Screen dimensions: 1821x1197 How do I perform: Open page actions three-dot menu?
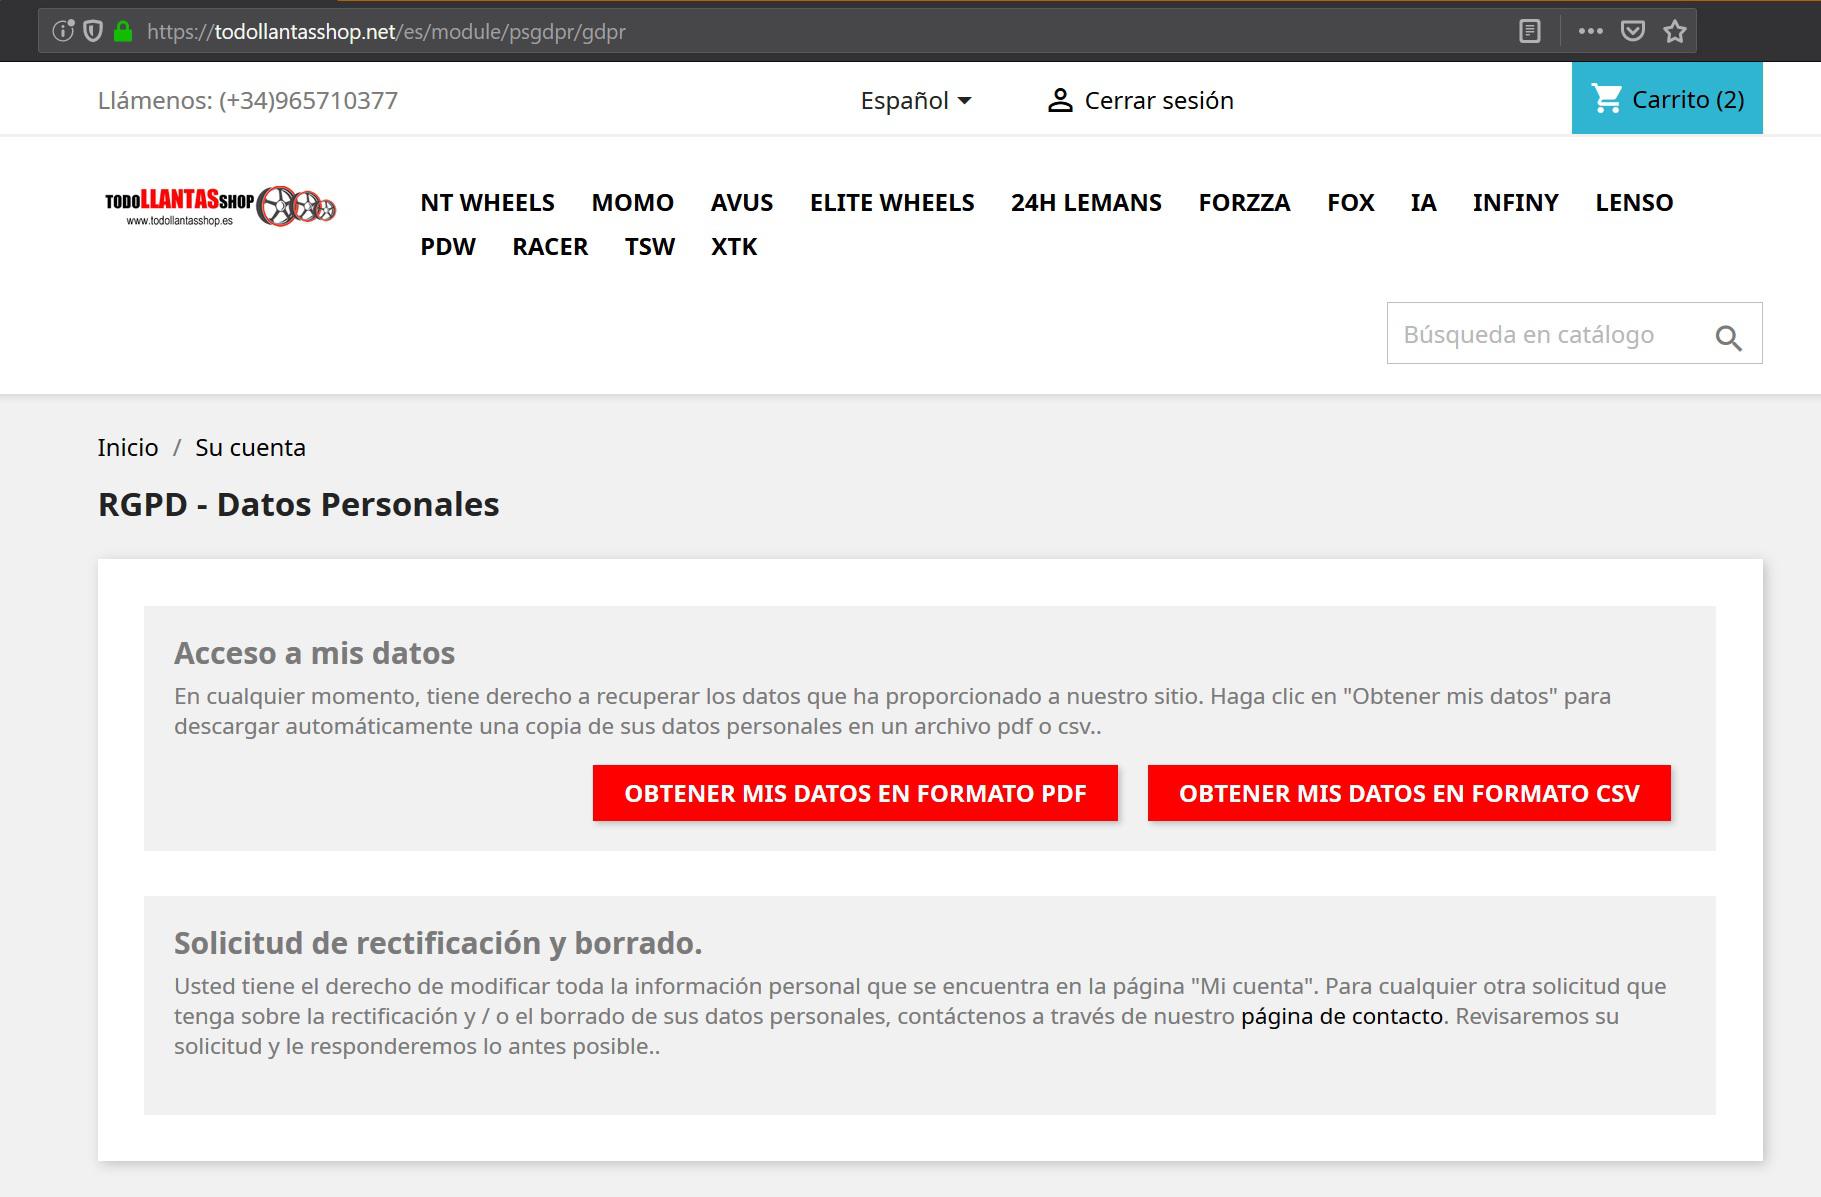[x=1590, y=31]
